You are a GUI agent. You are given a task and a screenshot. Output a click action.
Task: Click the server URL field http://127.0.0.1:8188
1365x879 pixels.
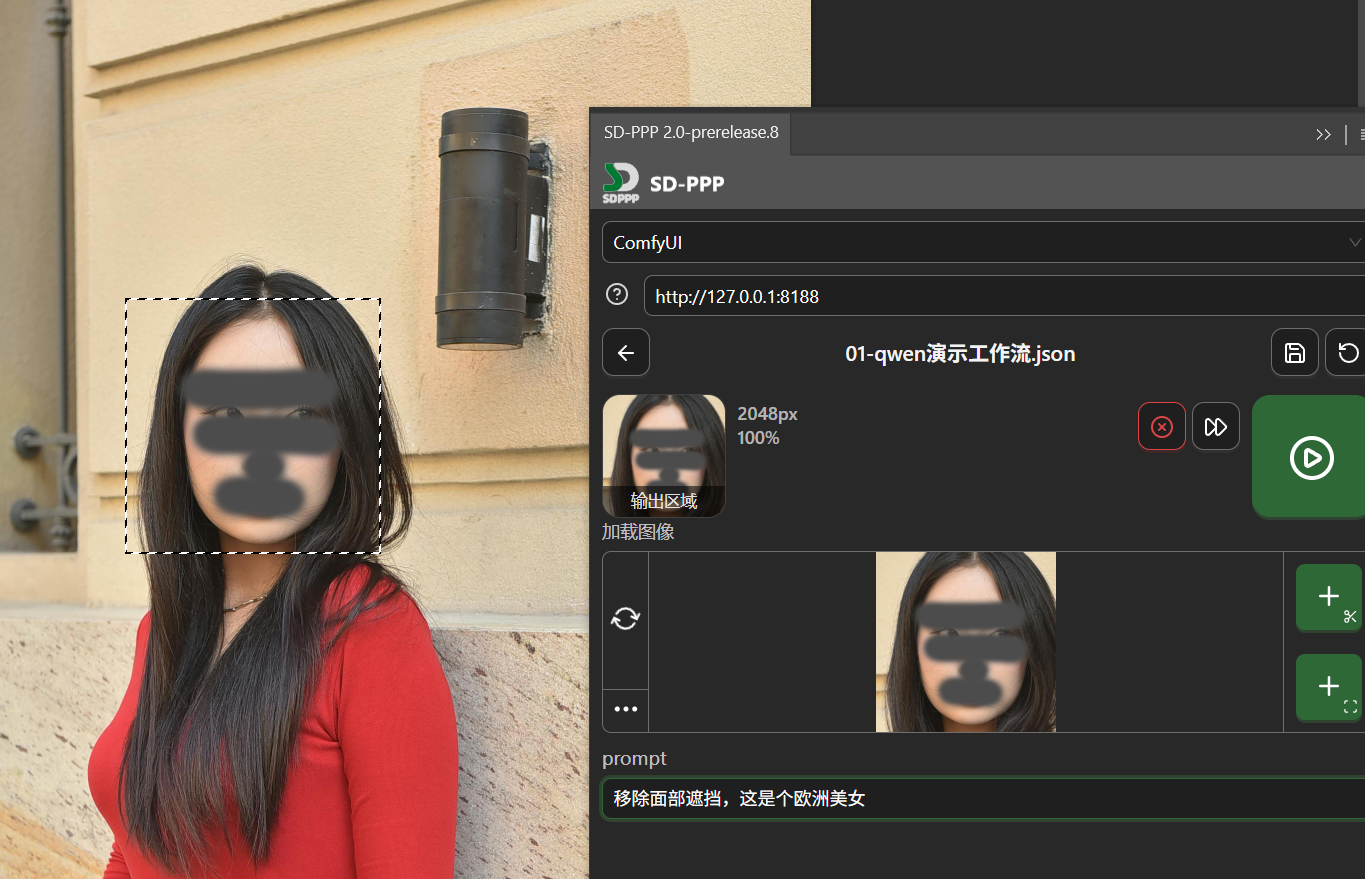click(1000, 297)
